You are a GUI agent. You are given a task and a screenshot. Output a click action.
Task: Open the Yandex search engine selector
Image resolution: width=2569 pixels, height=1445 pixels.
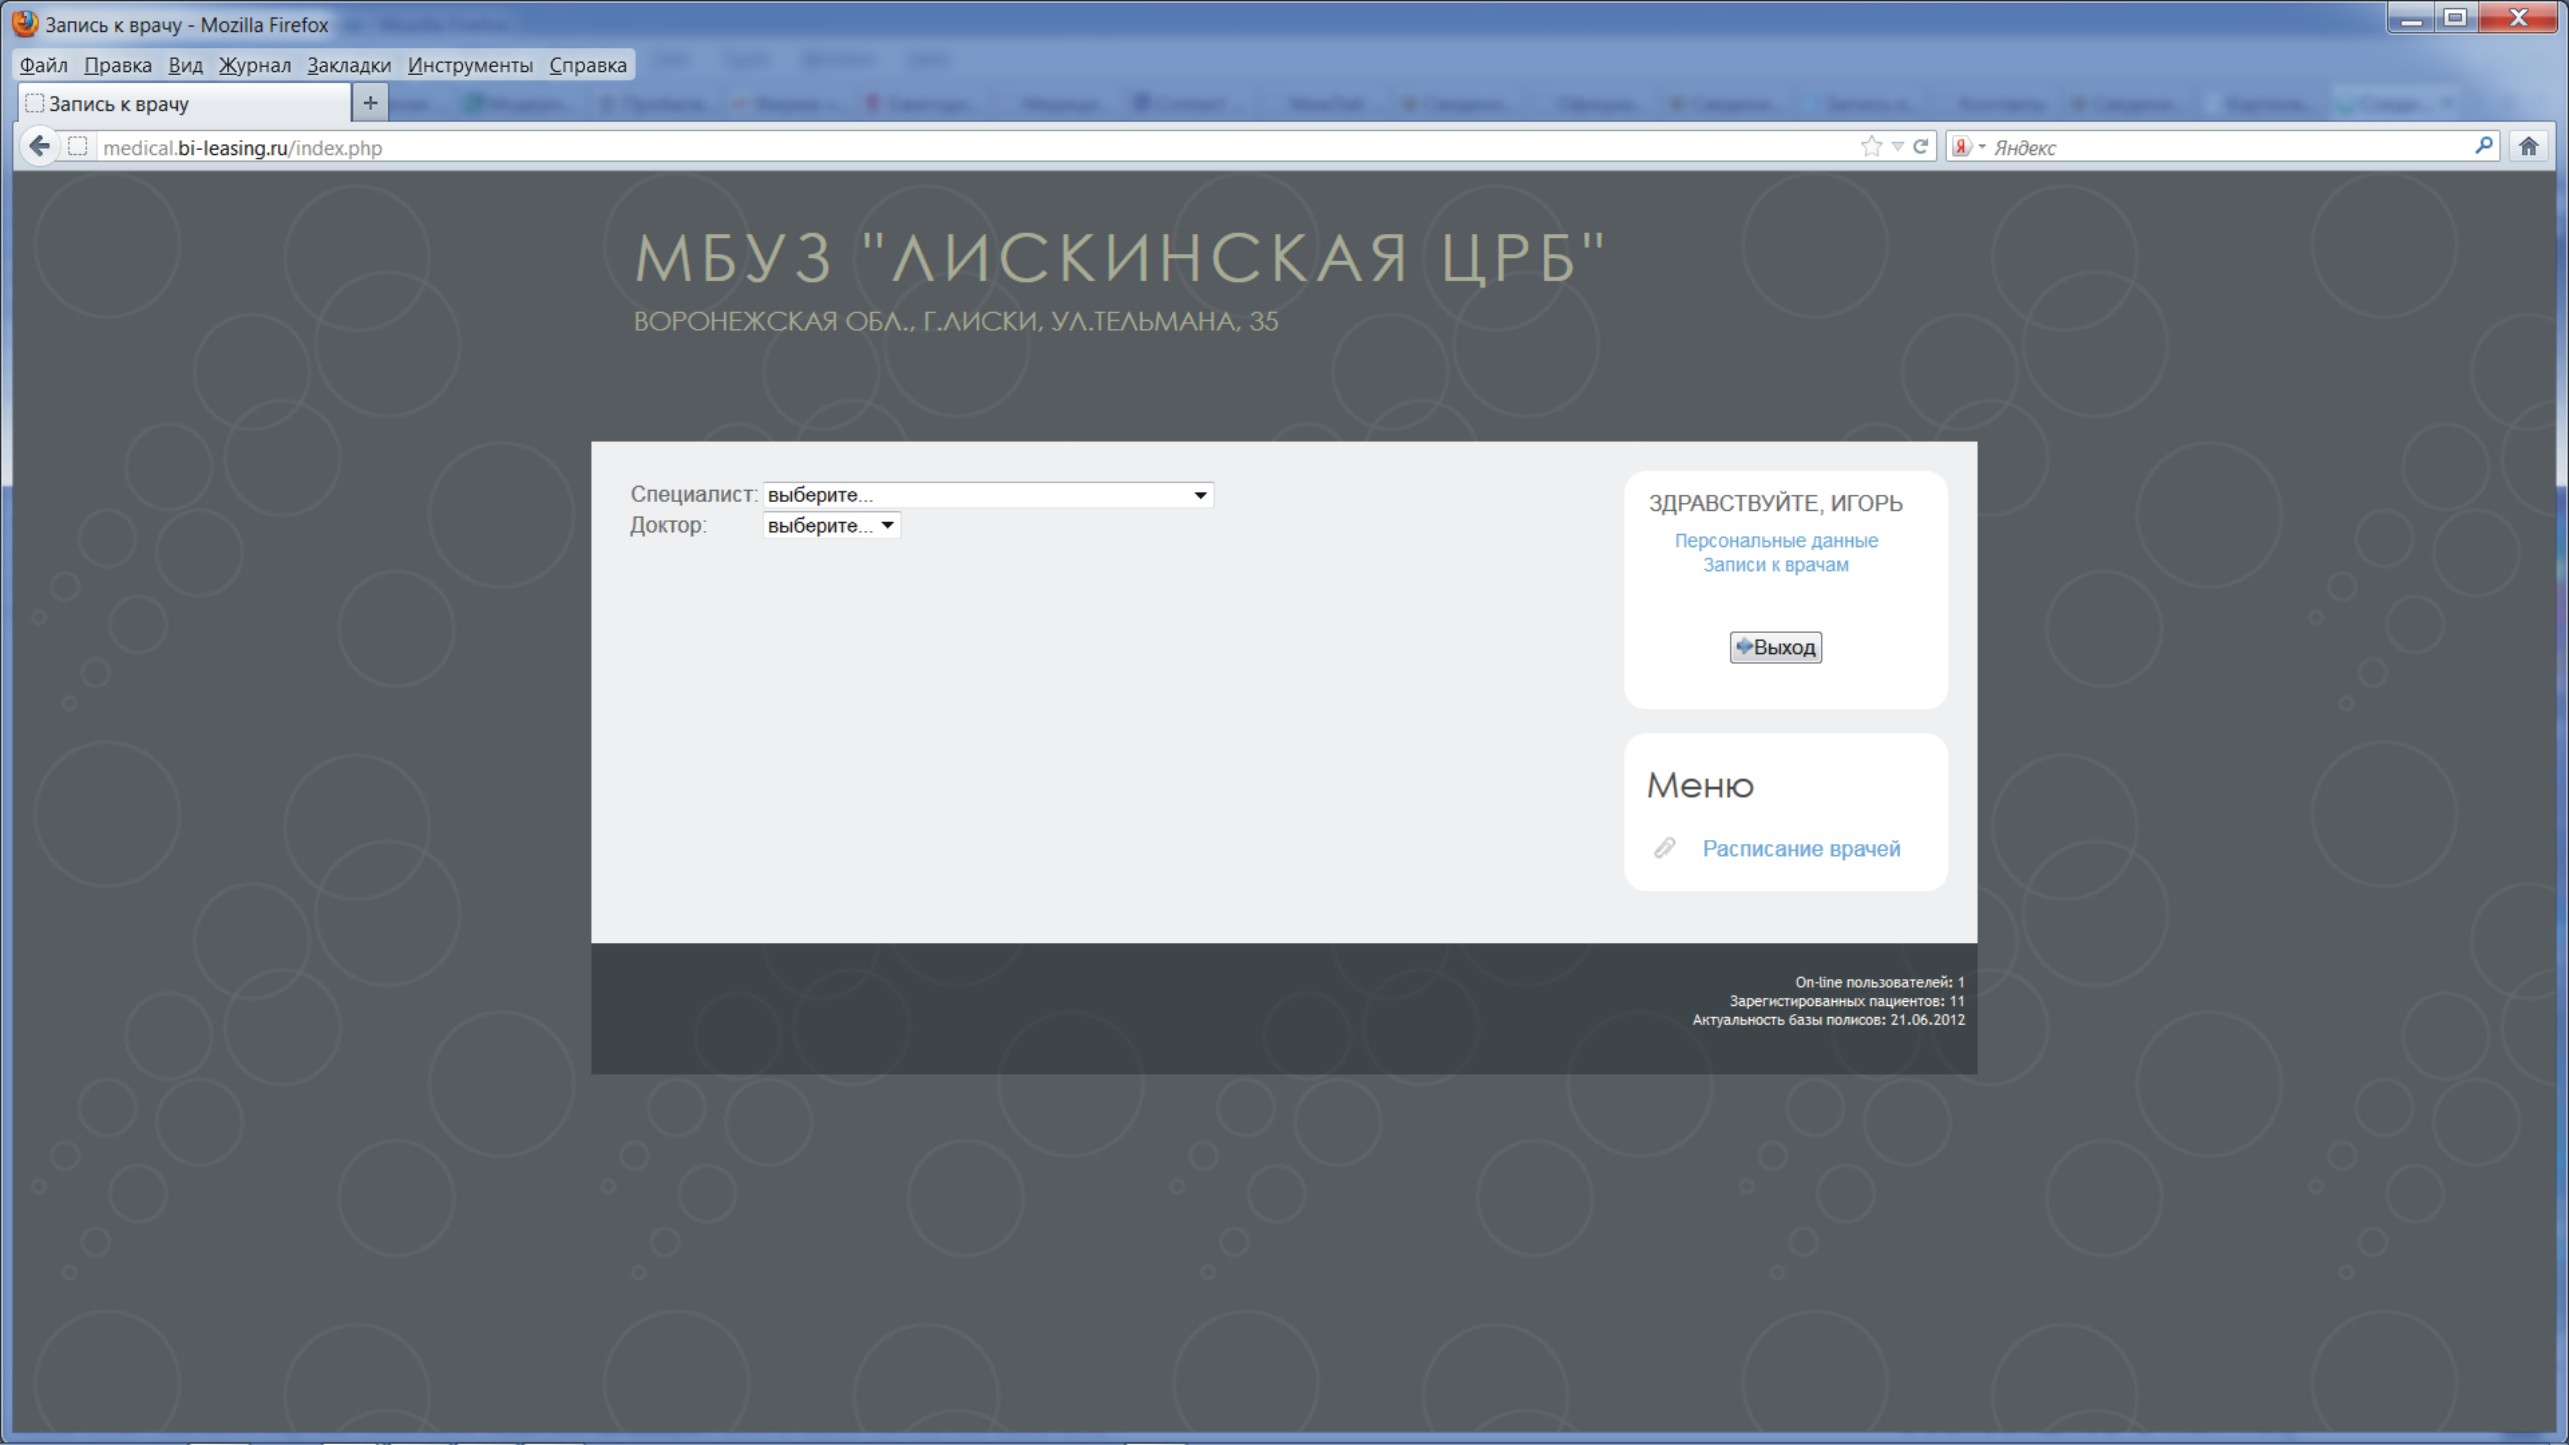(1967, 147)
